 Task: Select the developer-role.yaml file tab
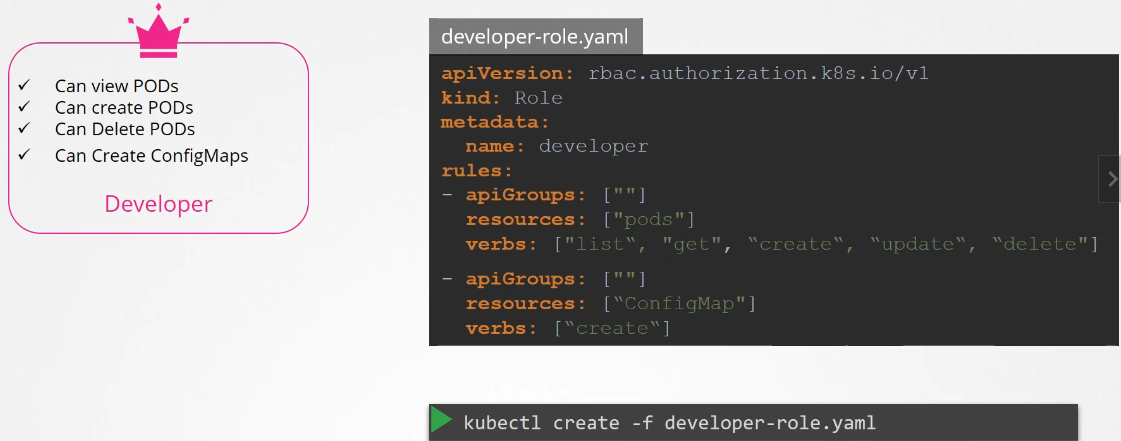coord(536,37)
